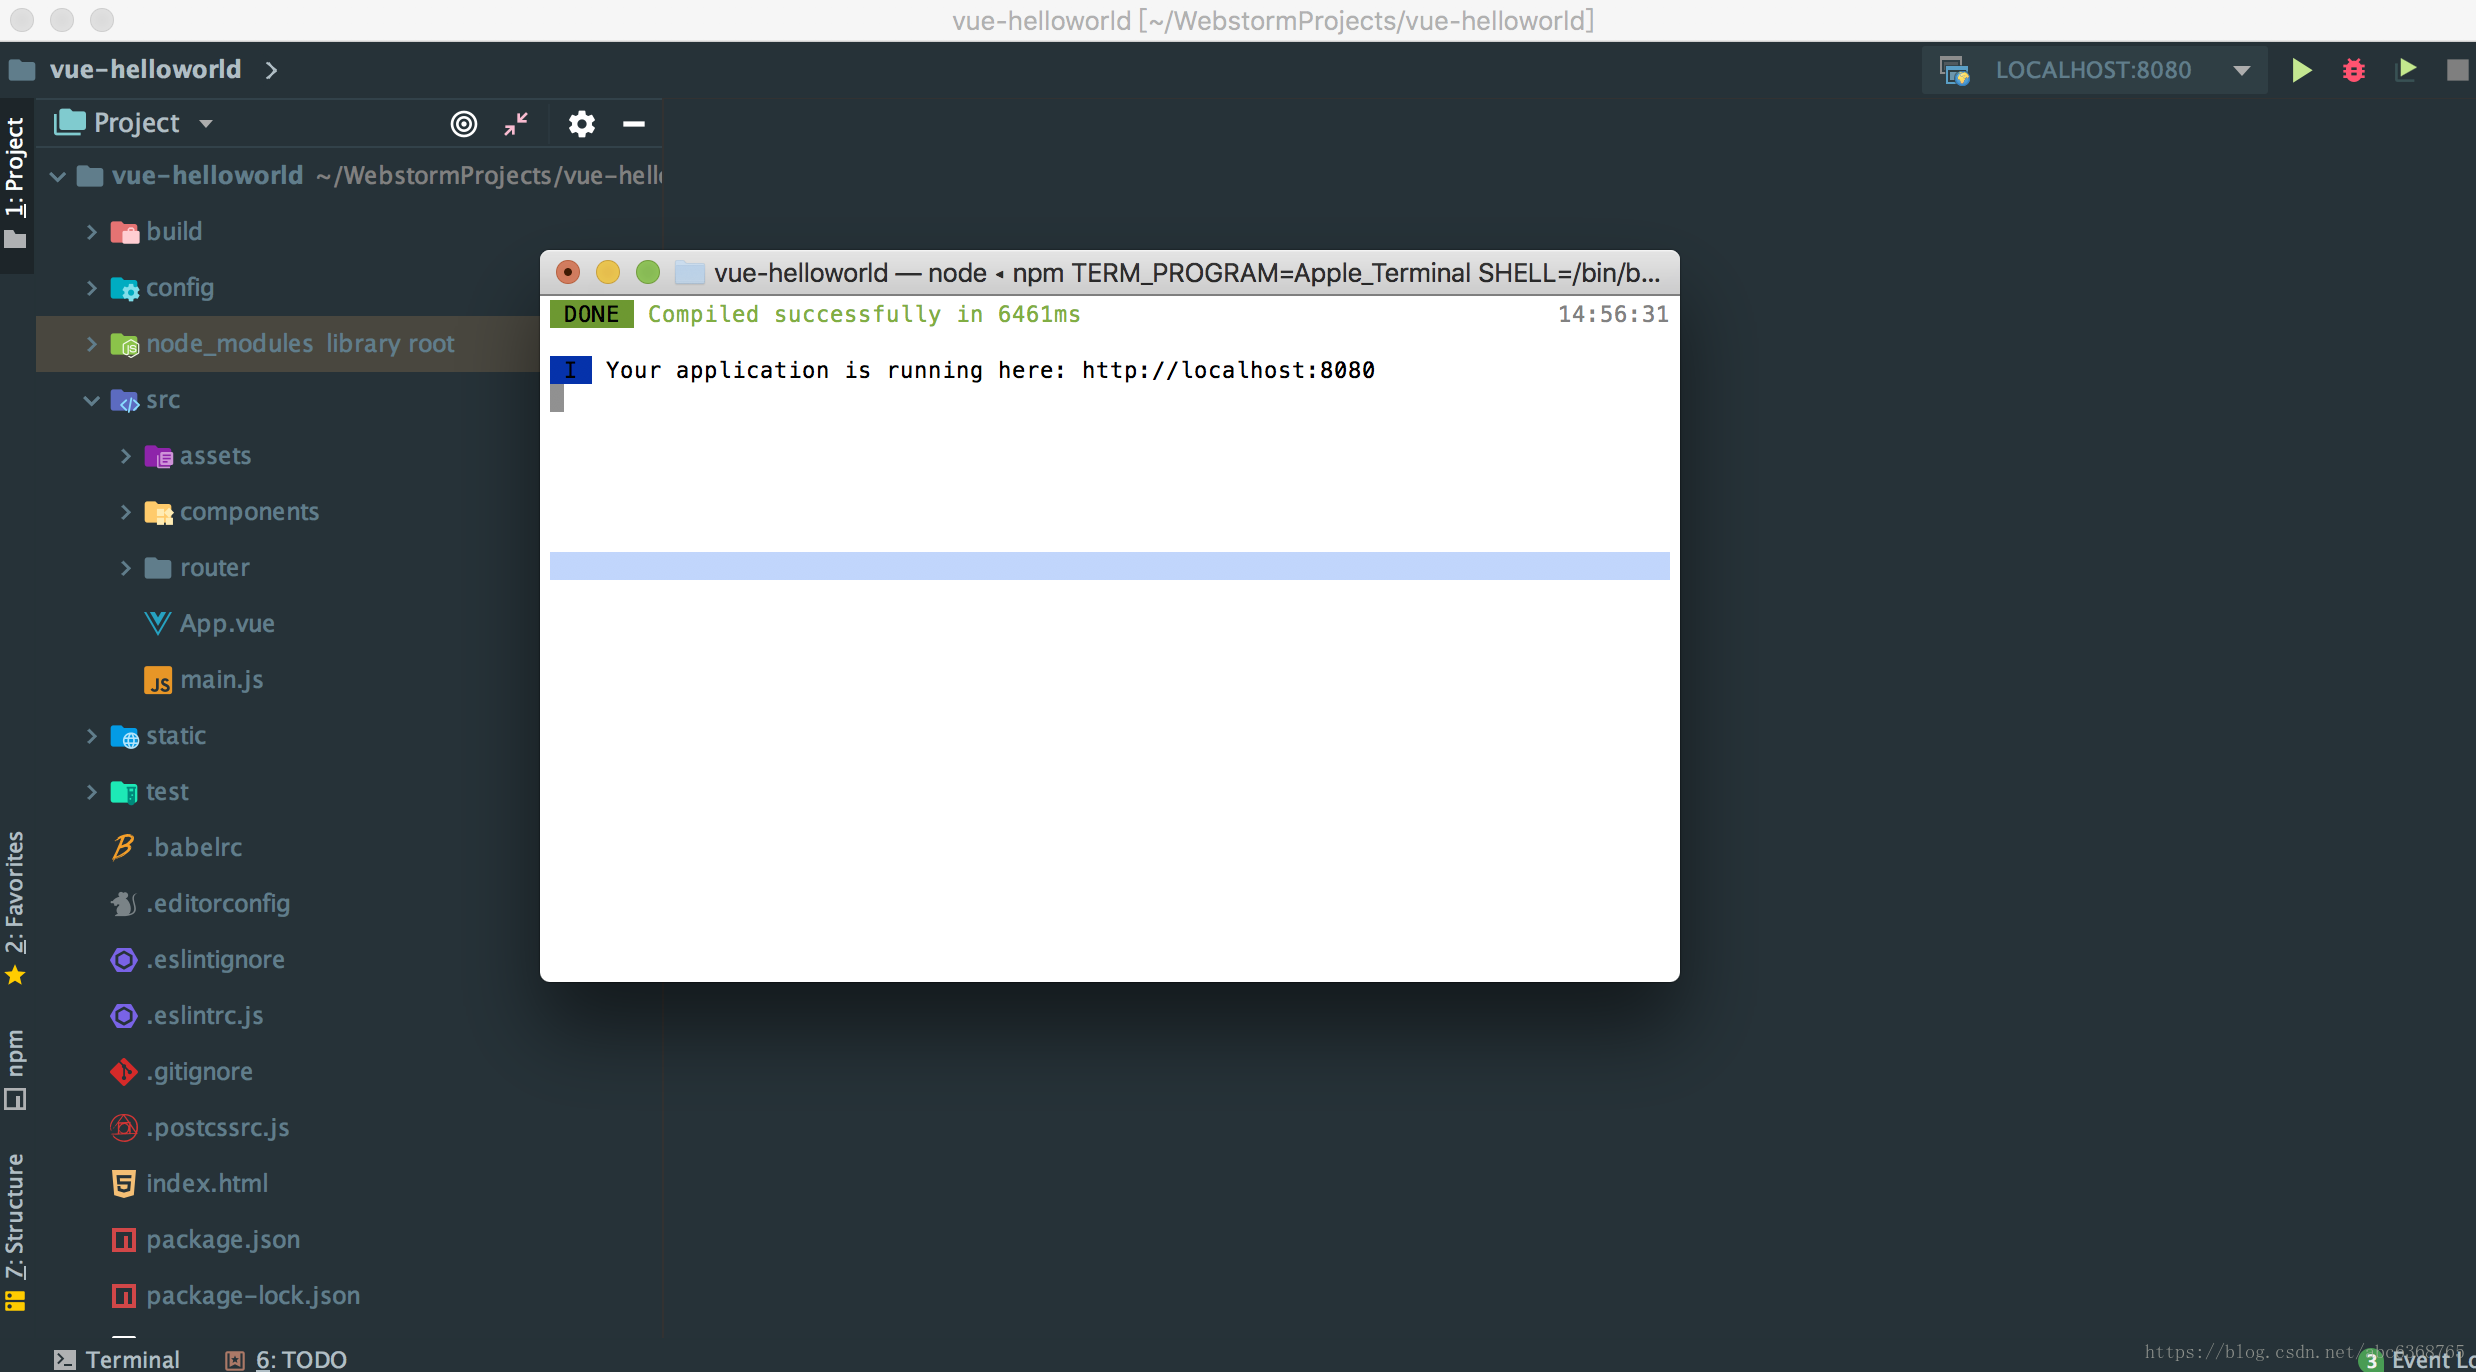Image resolution: width=2476 pixels, height=1372 pixels.
Task: Expand the src folder in project tree
Action: point(93,399)
